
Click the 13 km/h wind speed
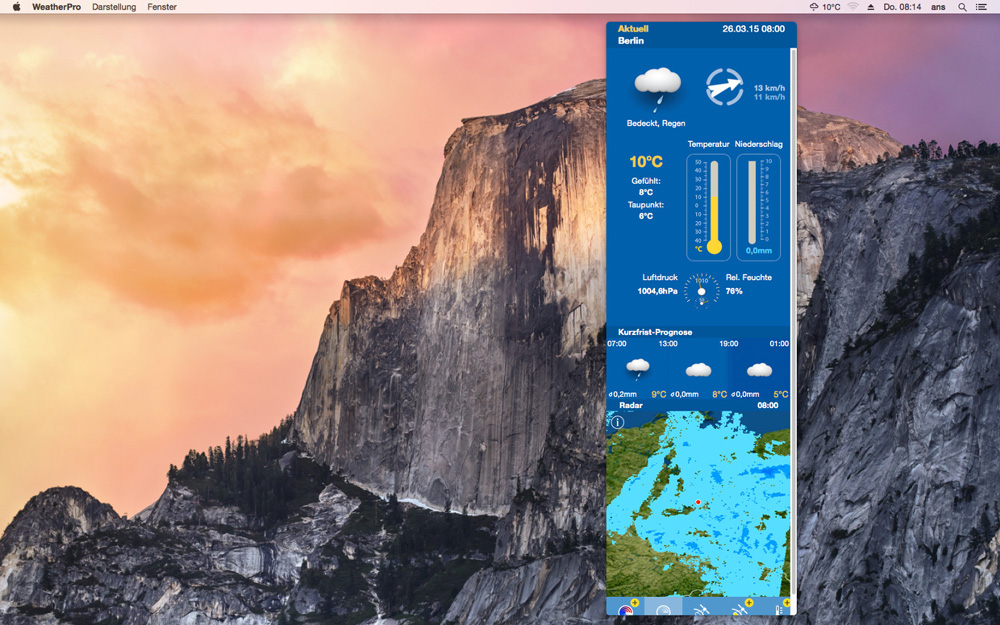coord(769,88)
